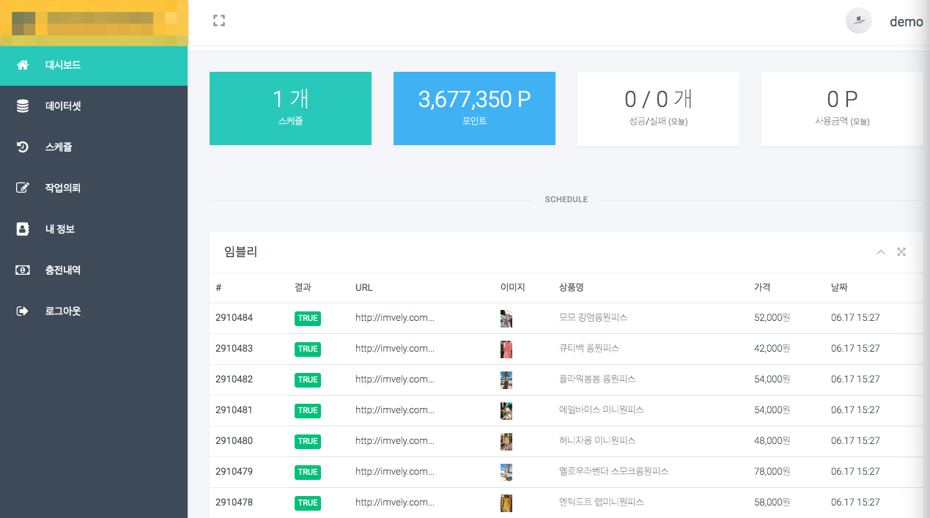This screenshot has width=930, height=518.
Task: Click the database icon beside 데이터셋
Action: pyautogui.click(x=23, y=106)
